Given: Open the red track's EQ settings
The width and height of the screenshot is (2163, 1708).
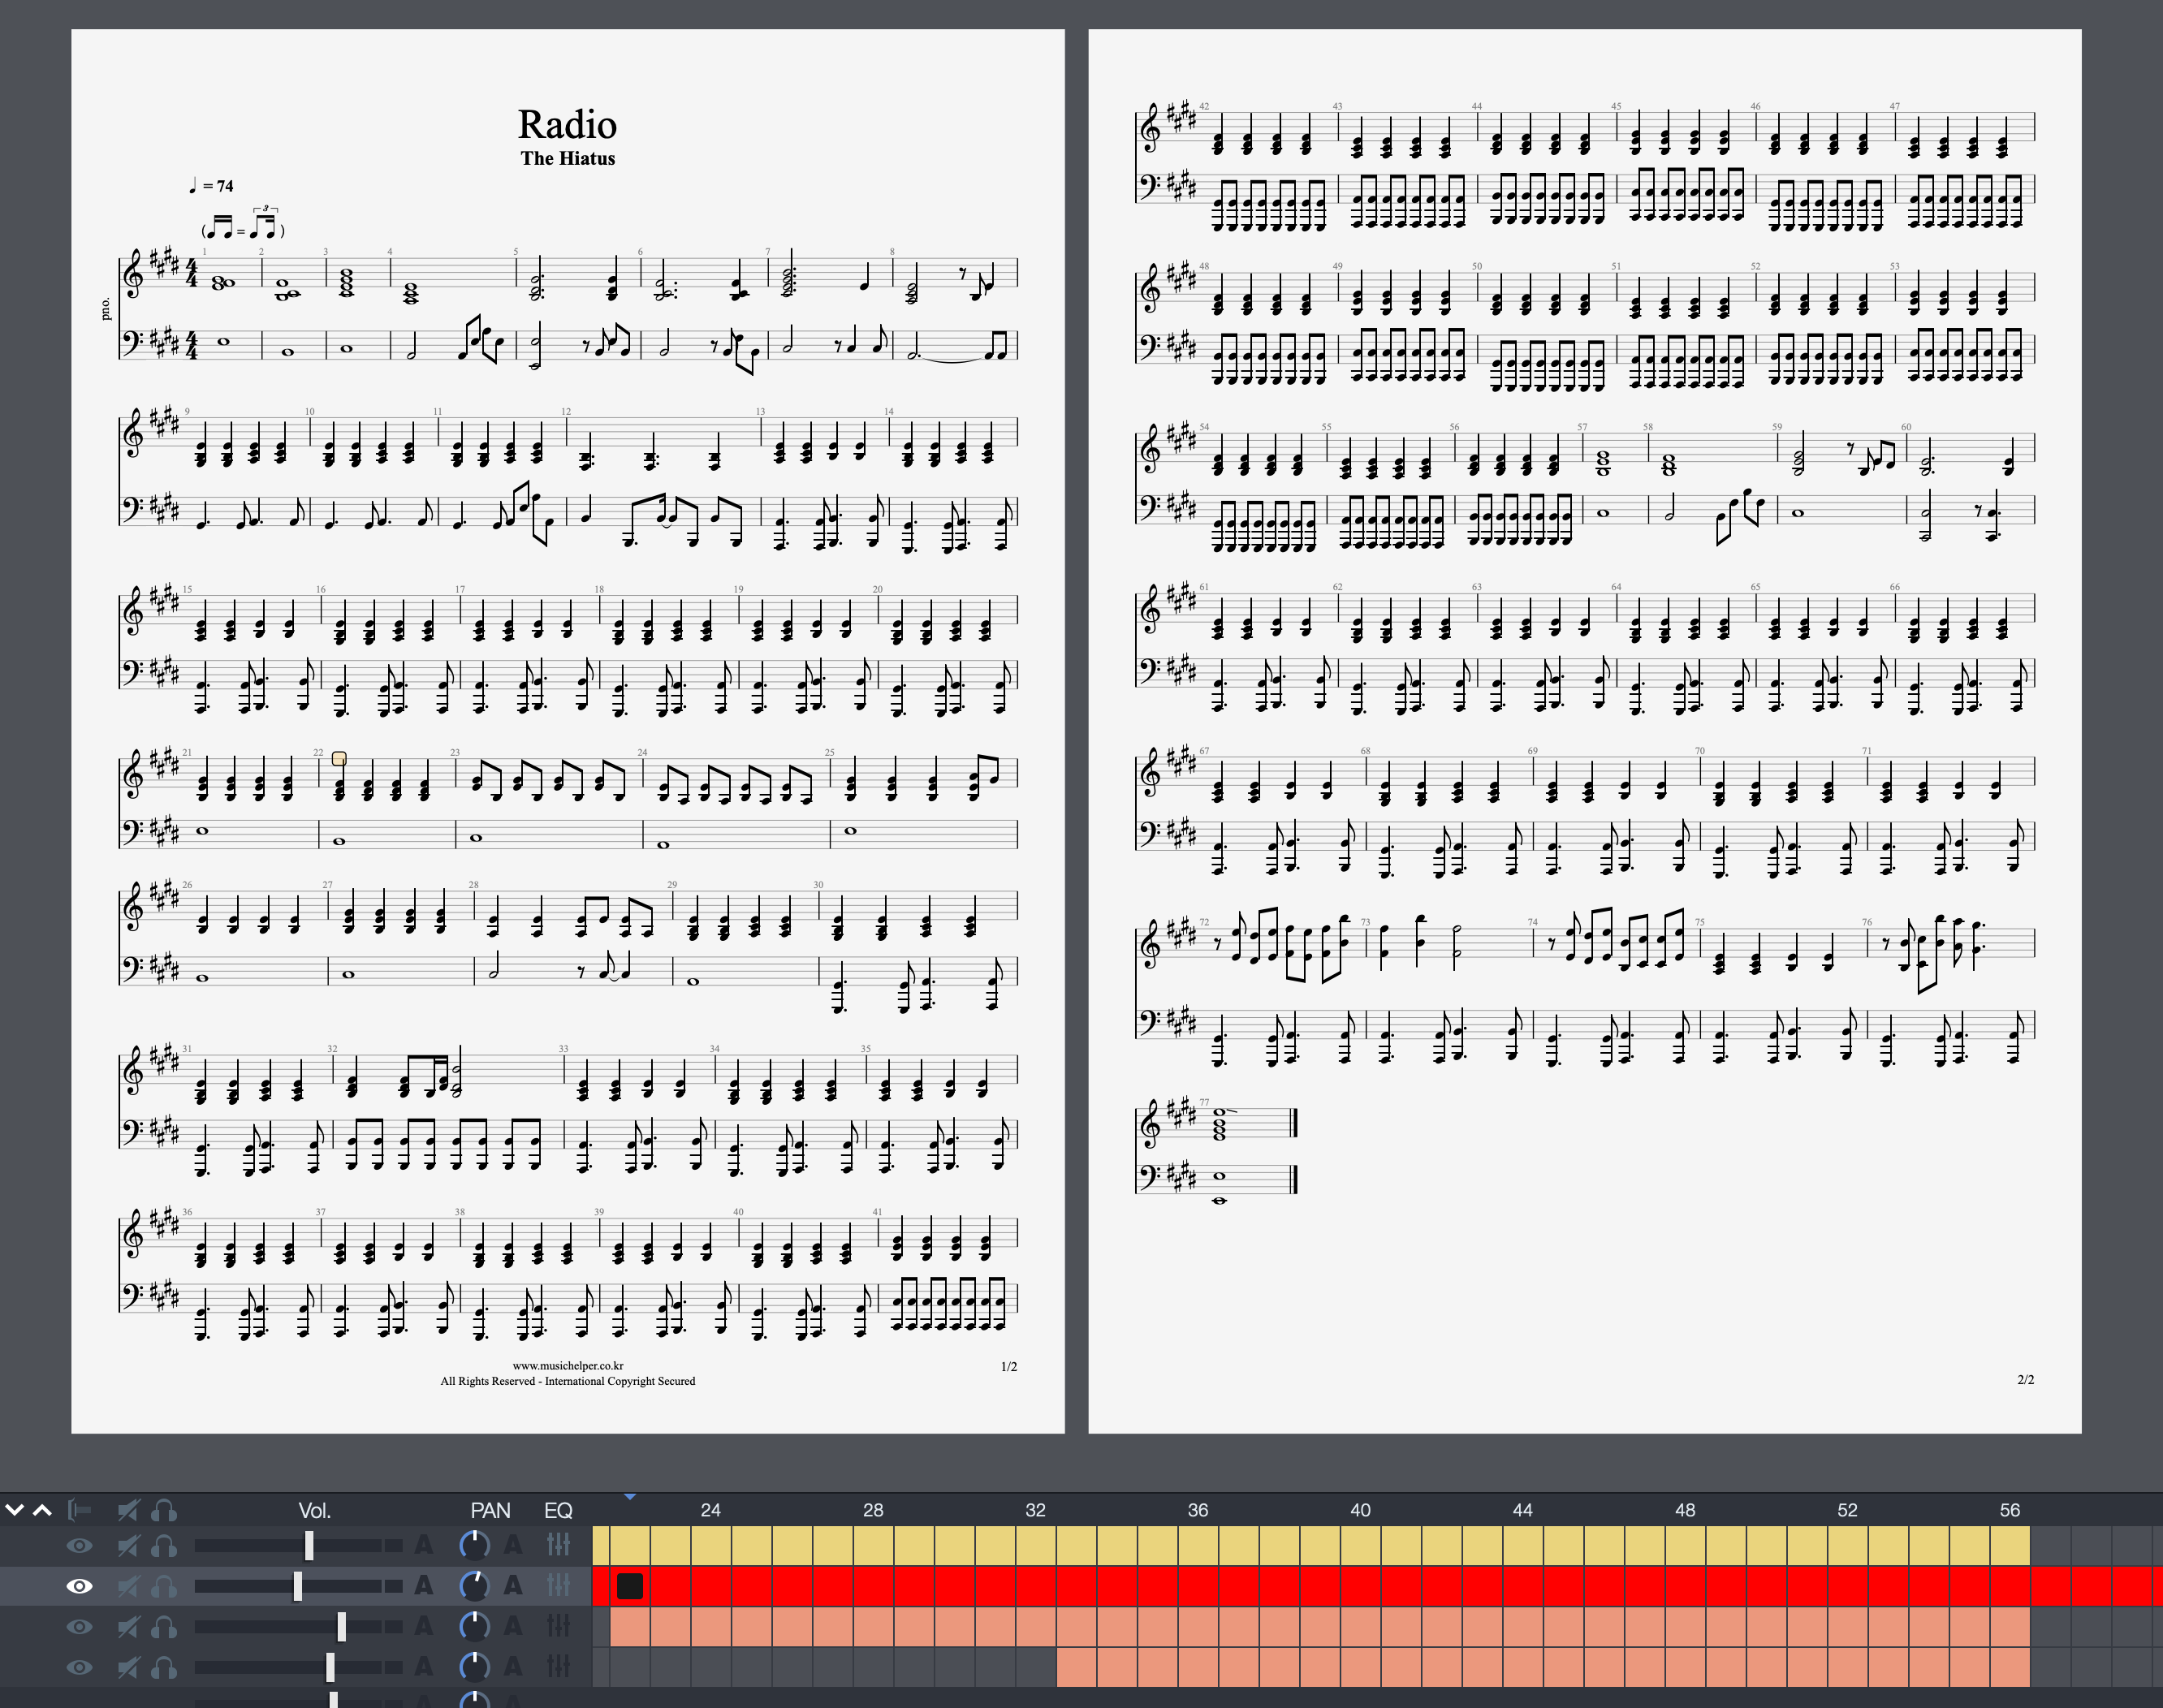Looking at the screenshot, I should (x=558, y=1586).
